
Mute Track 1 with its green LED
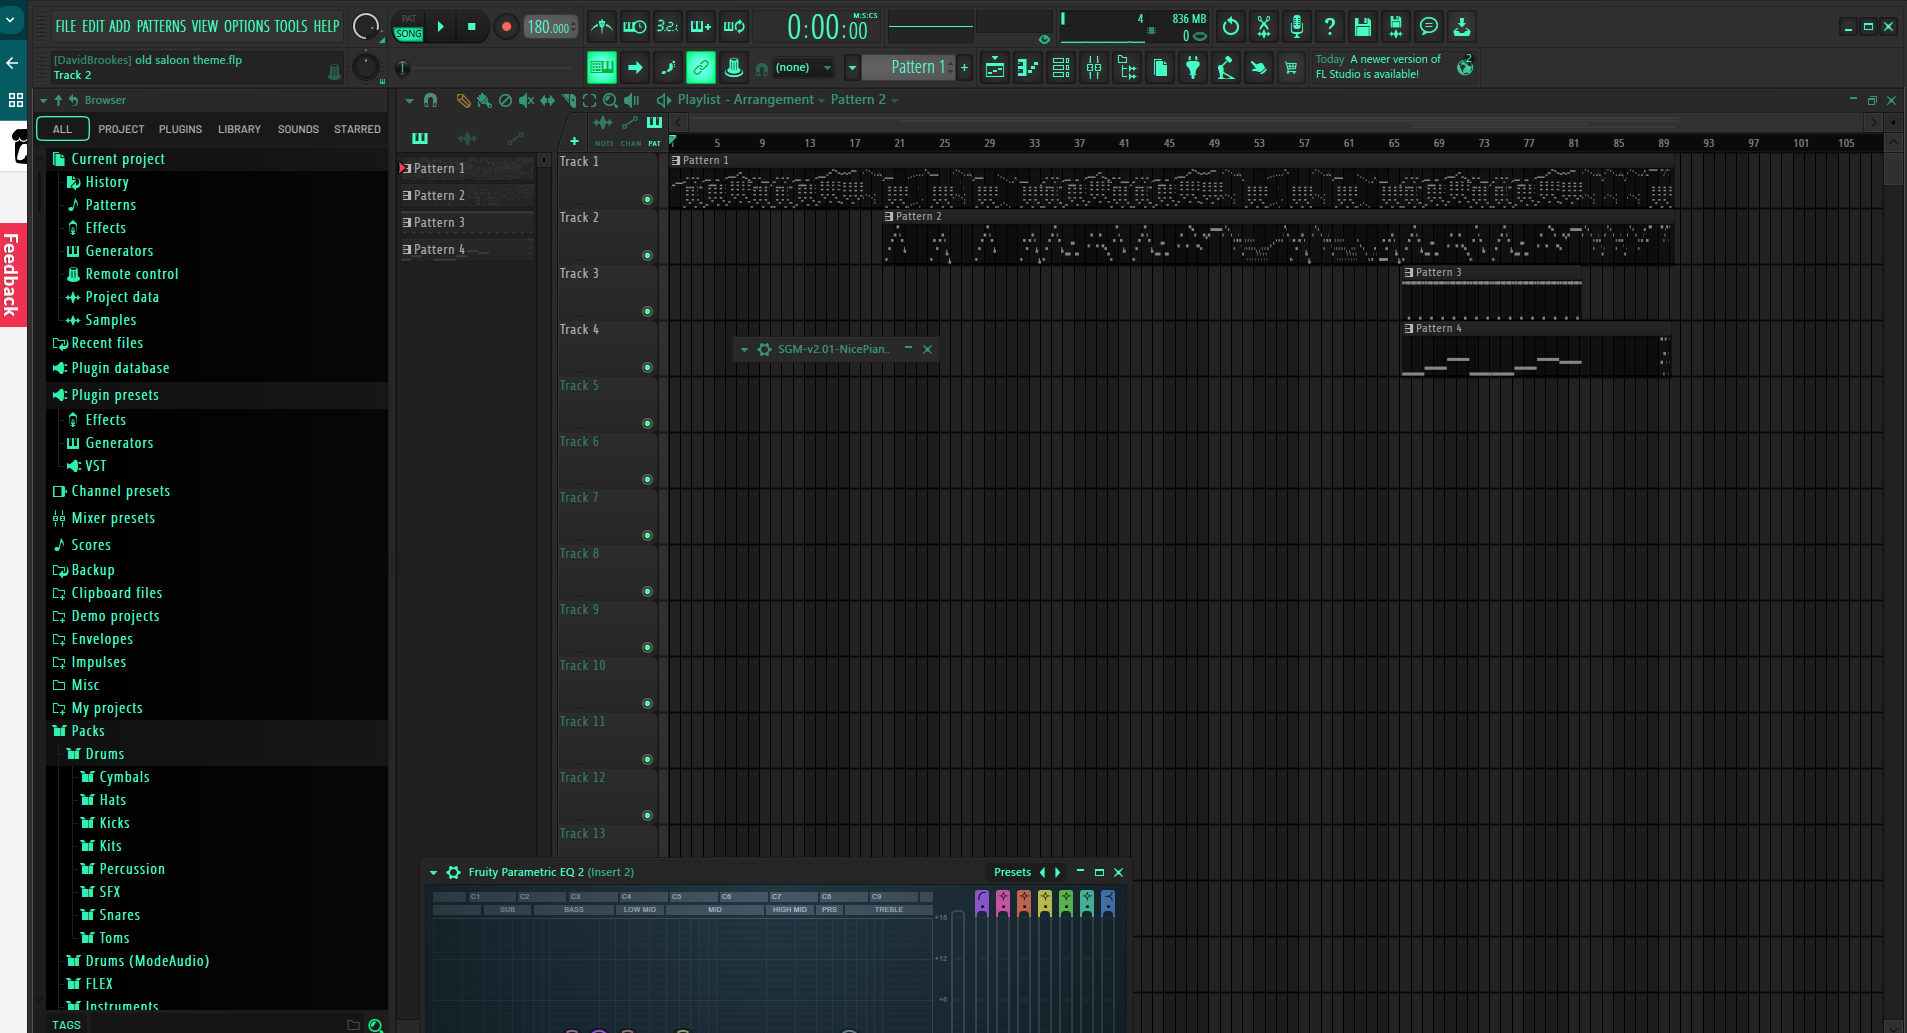coord(647,200)
